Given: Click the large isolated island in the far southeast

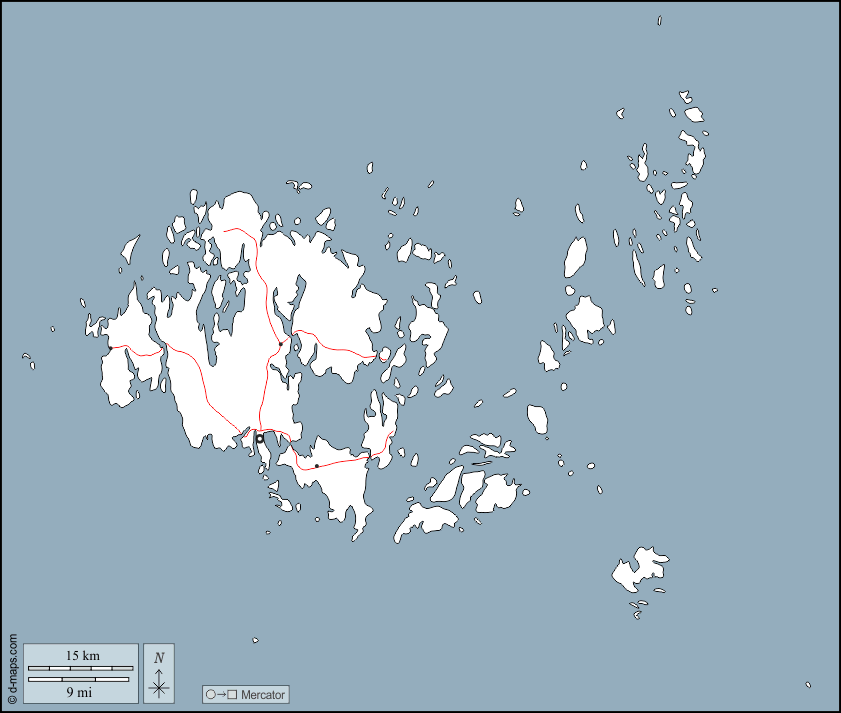Looking at the screenshot, I should coord(636,570).
